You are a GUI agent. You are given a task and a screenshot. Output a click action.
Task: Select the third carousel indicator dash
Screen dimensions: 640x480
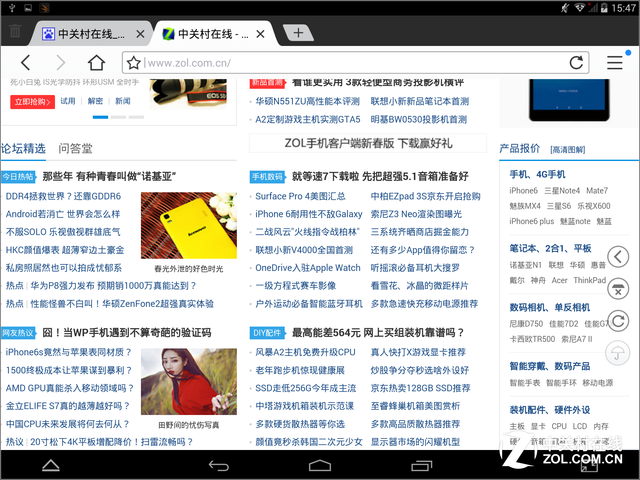(136, 117)
